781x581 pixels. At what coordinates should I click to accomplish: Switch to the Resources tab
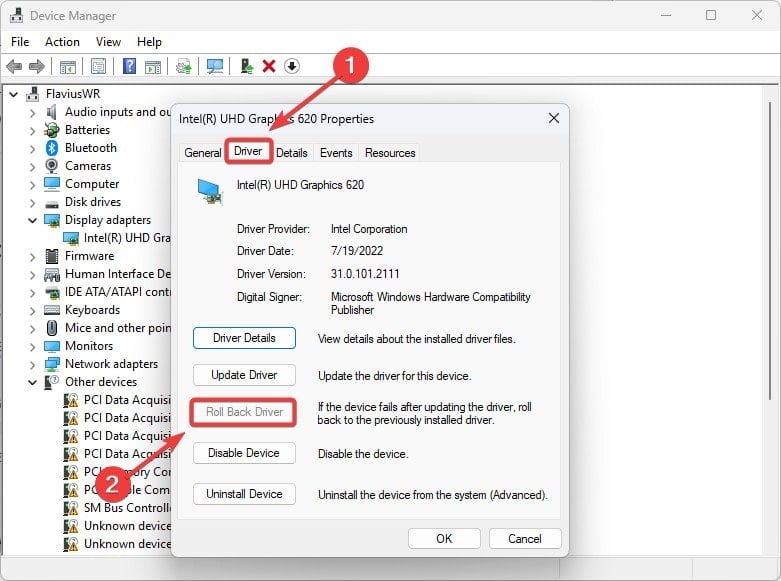(x=390, y=153)
